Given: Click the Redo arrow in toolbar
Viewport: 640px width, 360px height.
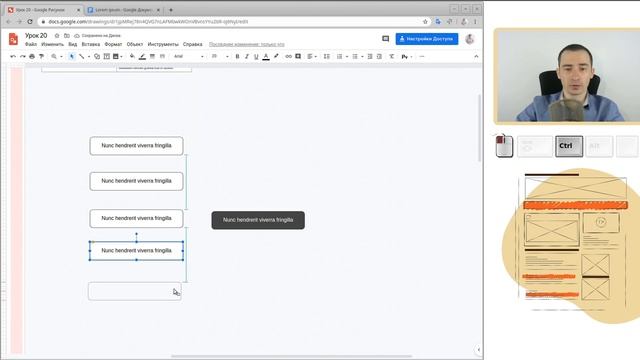Looking at the screenshot, I should [22, 57].
